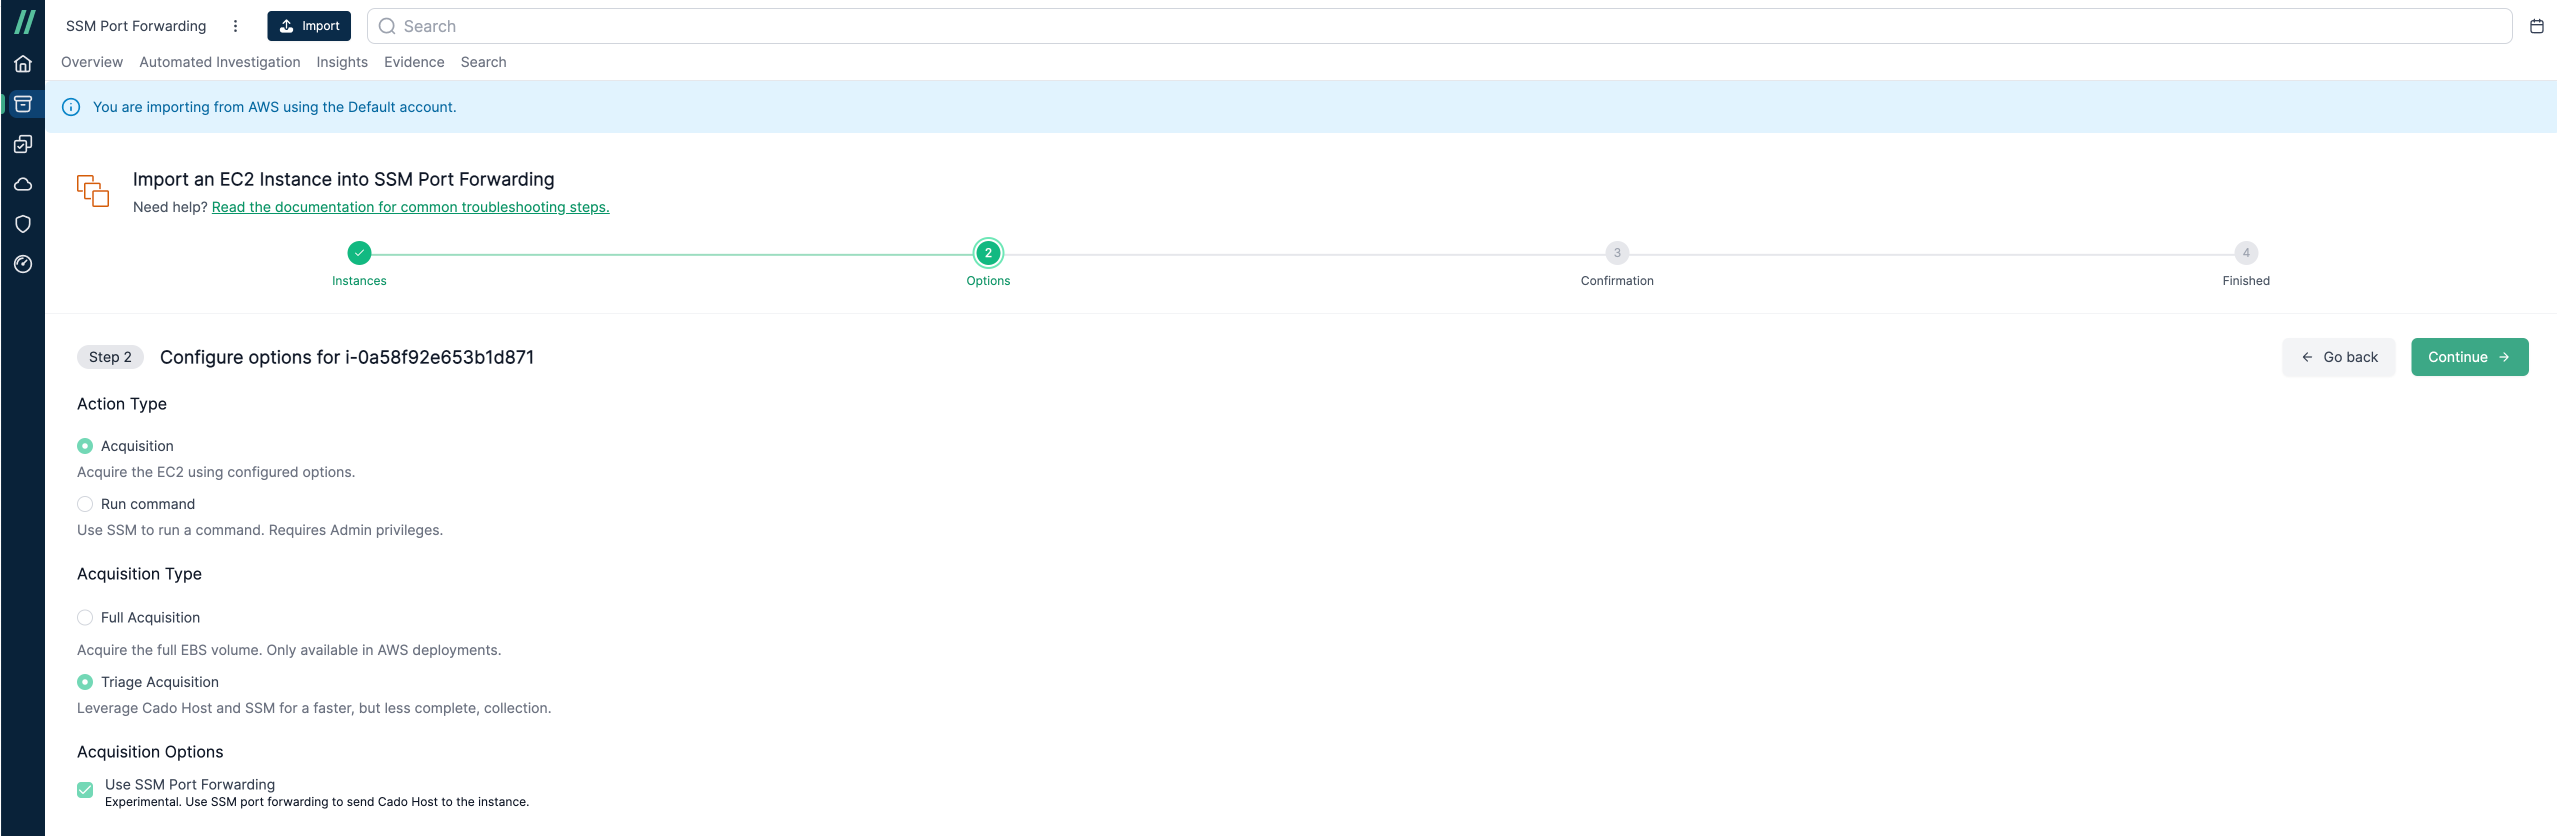The image size is (2557, 836).
Task: Switch to the Automated Investigation tab
Action: tap(220, 62)
